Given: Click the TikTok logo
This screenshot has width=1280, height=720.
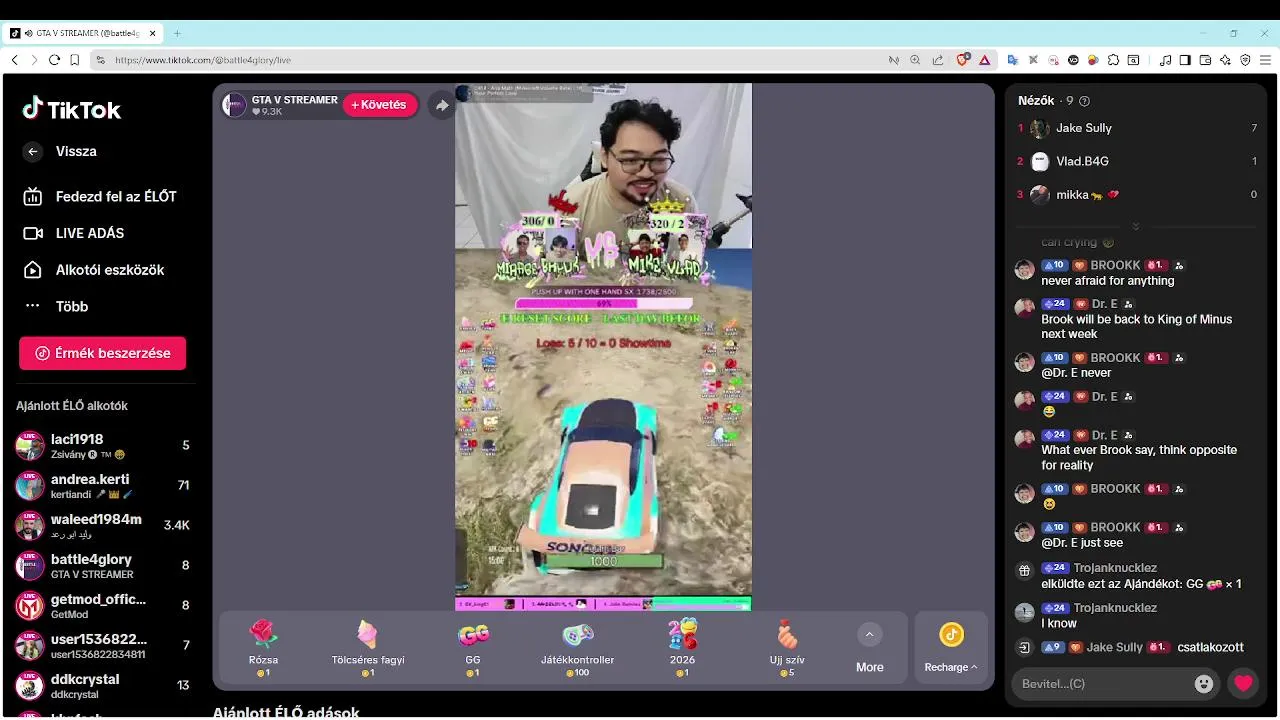Looking at the screenshot, I should pos(72,109).
